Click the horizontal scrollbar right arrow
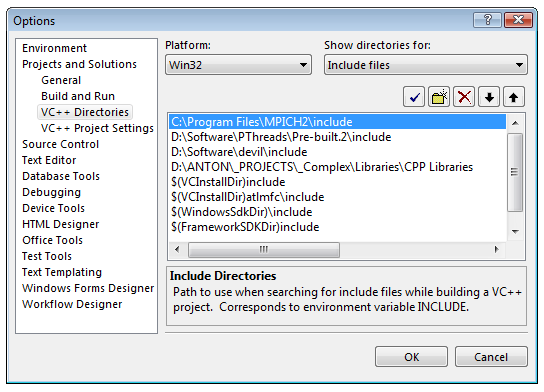The height and width of the screenshot is (392, 544). click(497, 249)
